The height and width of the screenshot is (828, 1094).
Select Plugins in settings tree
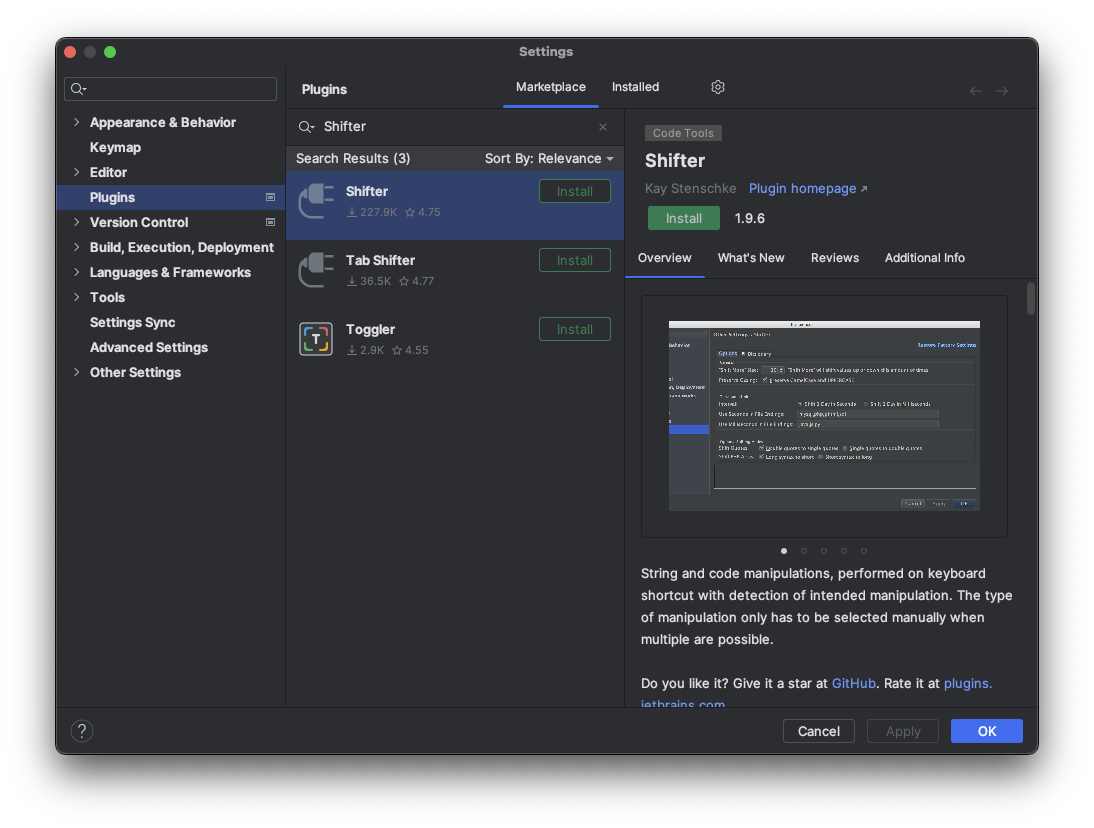click(170, 197)
